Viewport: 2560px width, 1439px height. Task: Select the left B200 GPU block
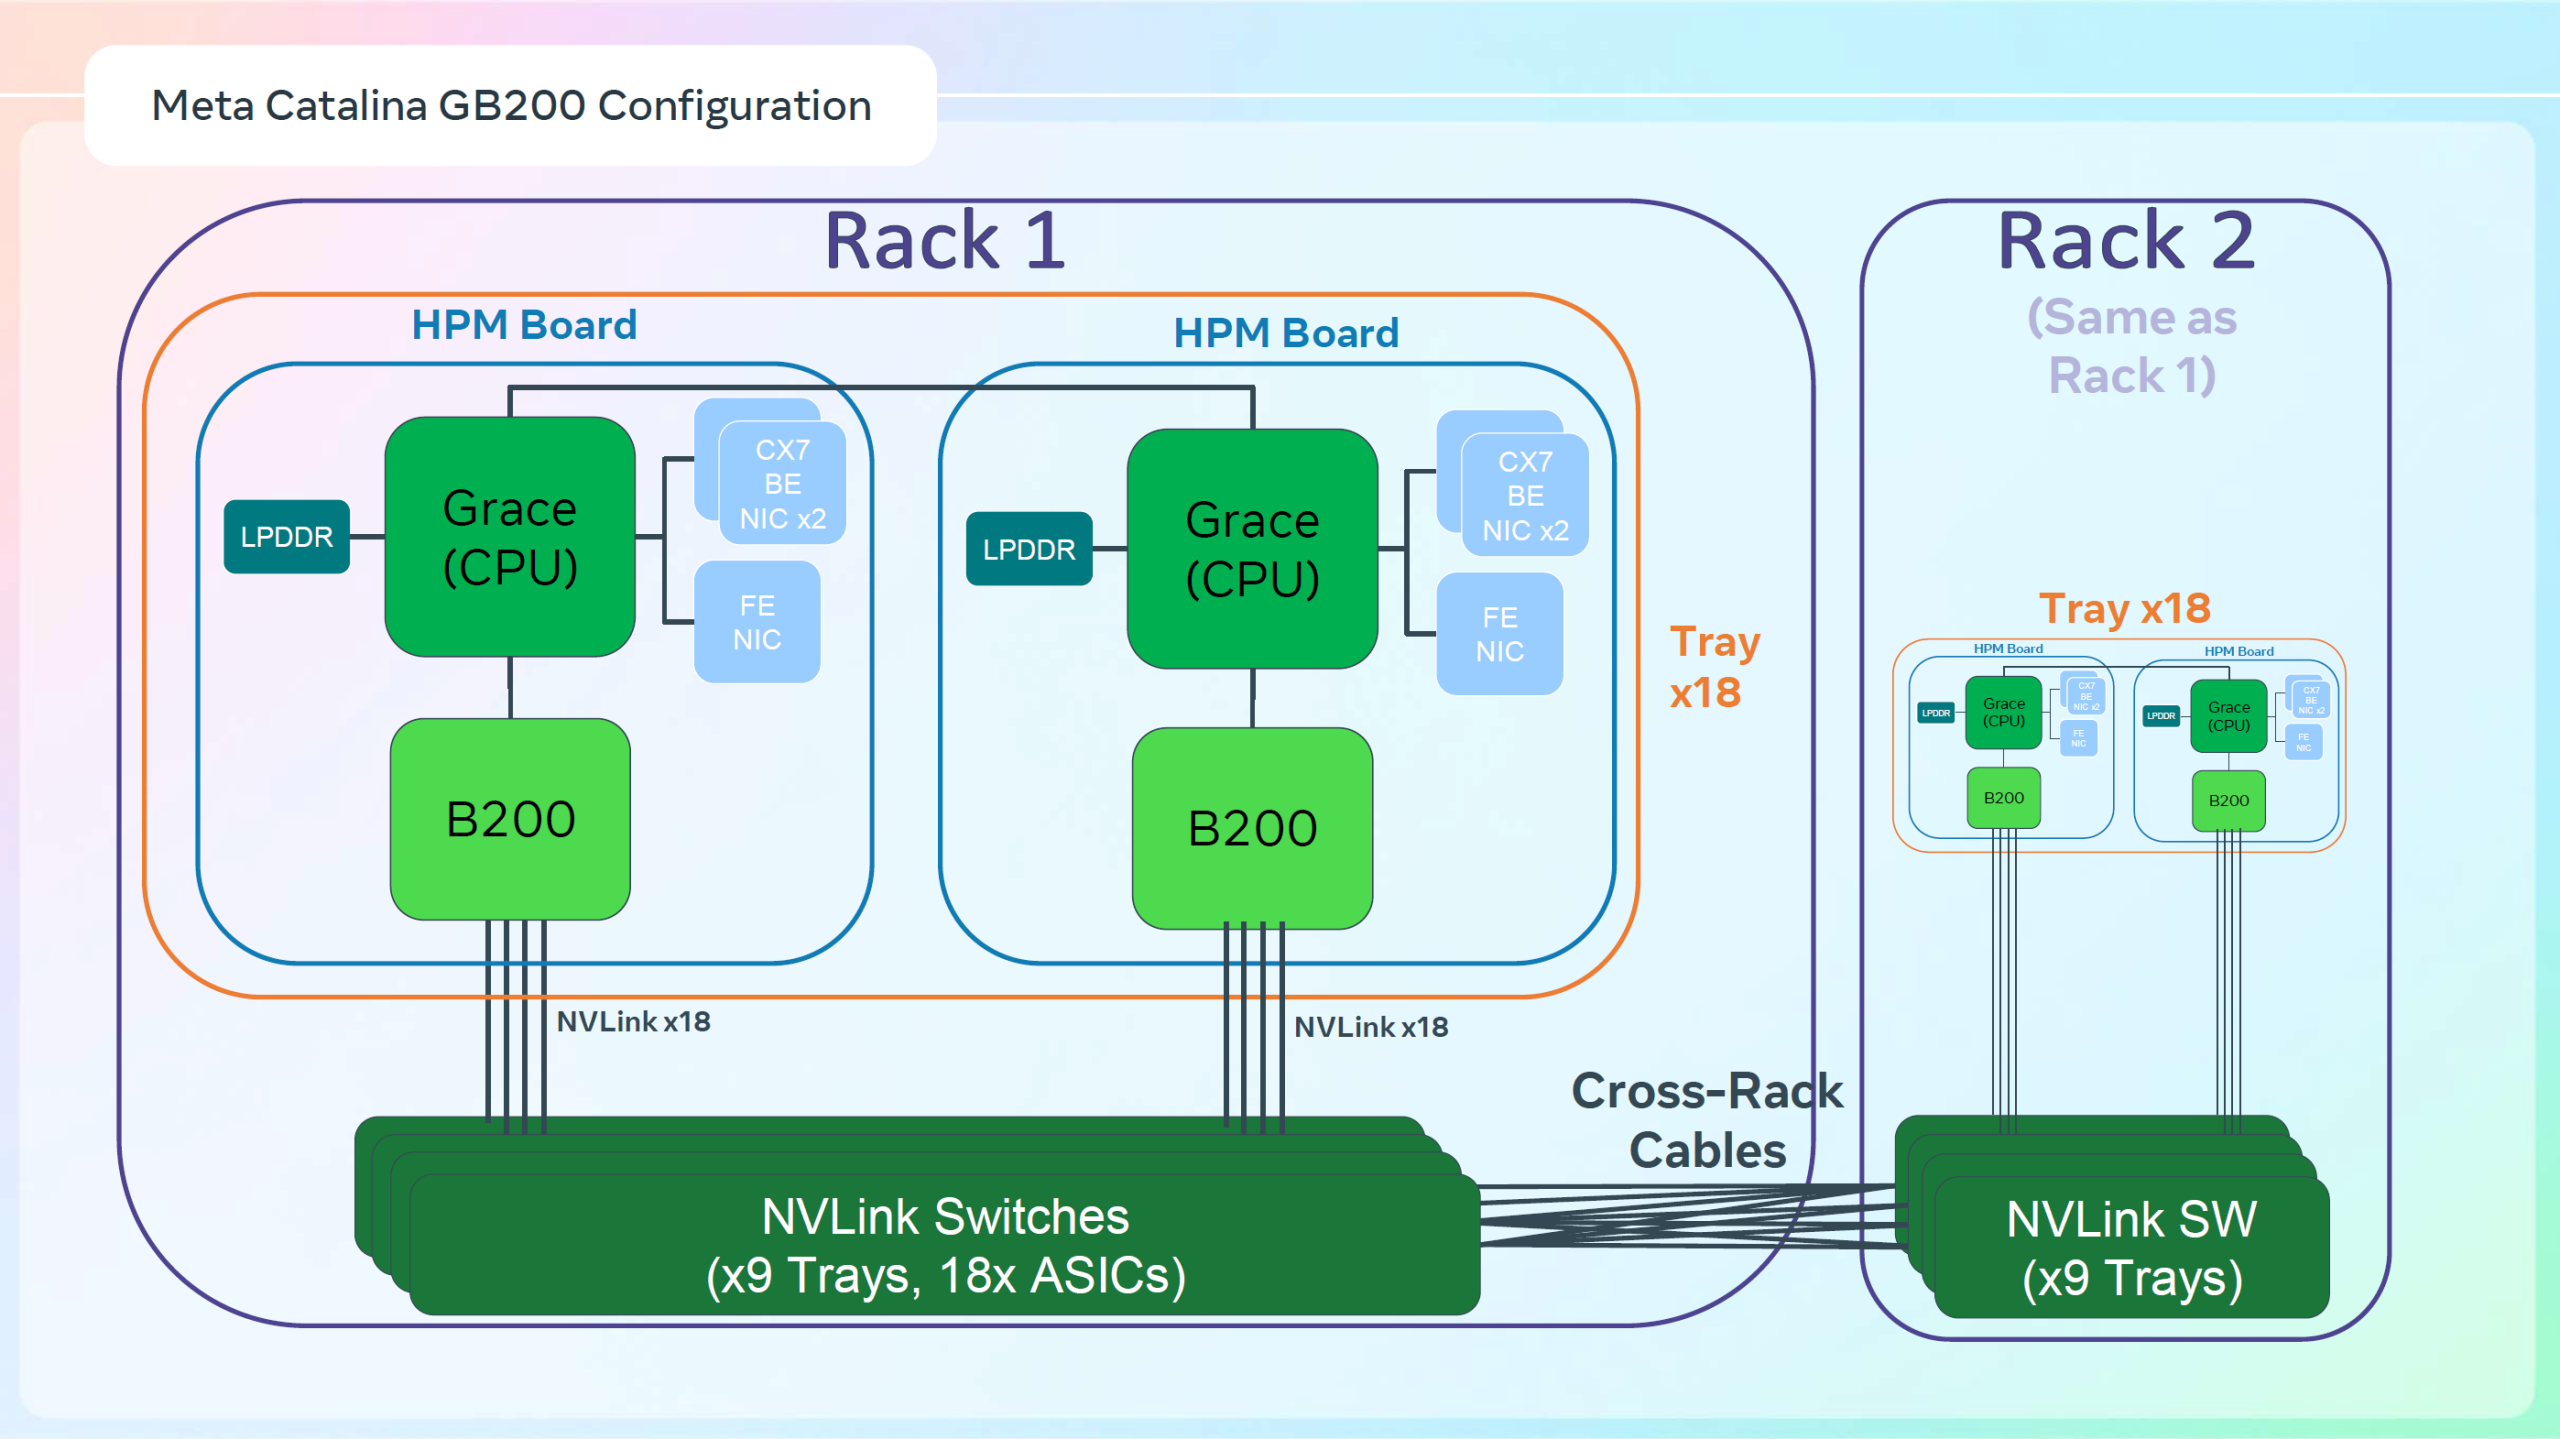(x=510, y=819)
